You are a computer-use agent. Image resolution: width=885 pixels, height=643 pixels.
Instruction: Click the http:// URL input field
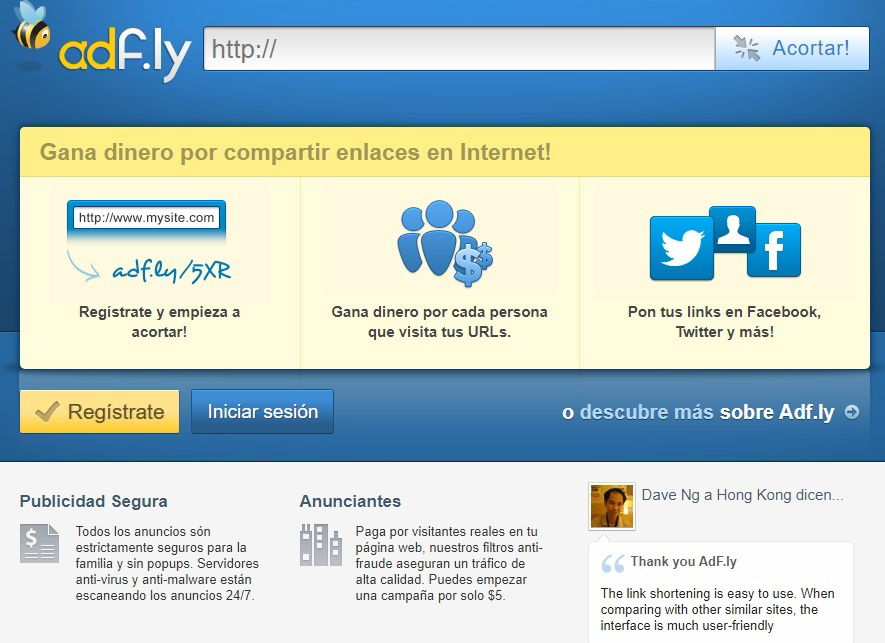(x=459, y=49)
